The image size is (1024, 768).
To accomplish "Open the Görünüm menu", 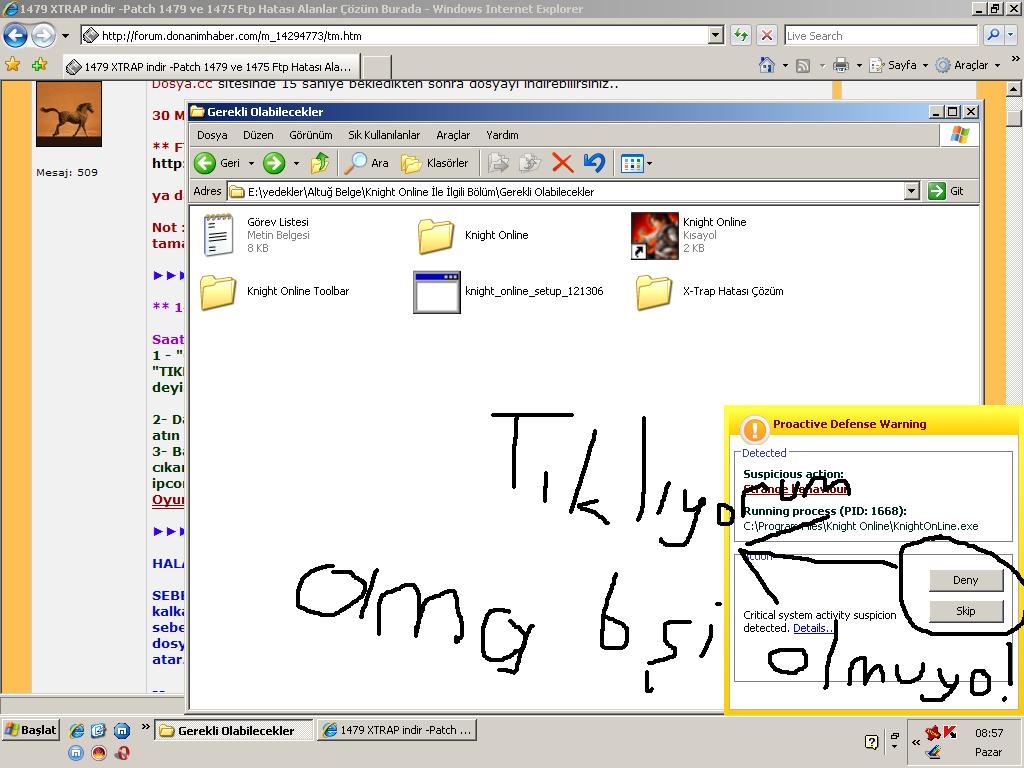I will [x=311, y=135].
